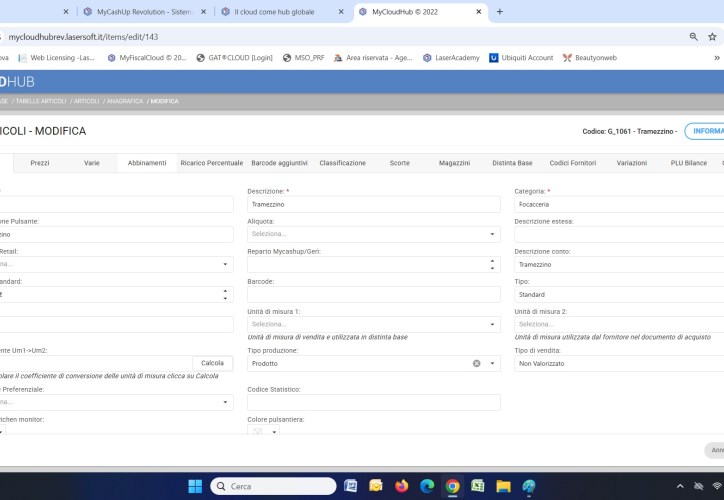Click the browser zoom magnifier icon
Image resolution: width=724 pixels, height=500 pixels.
[694, 35]
